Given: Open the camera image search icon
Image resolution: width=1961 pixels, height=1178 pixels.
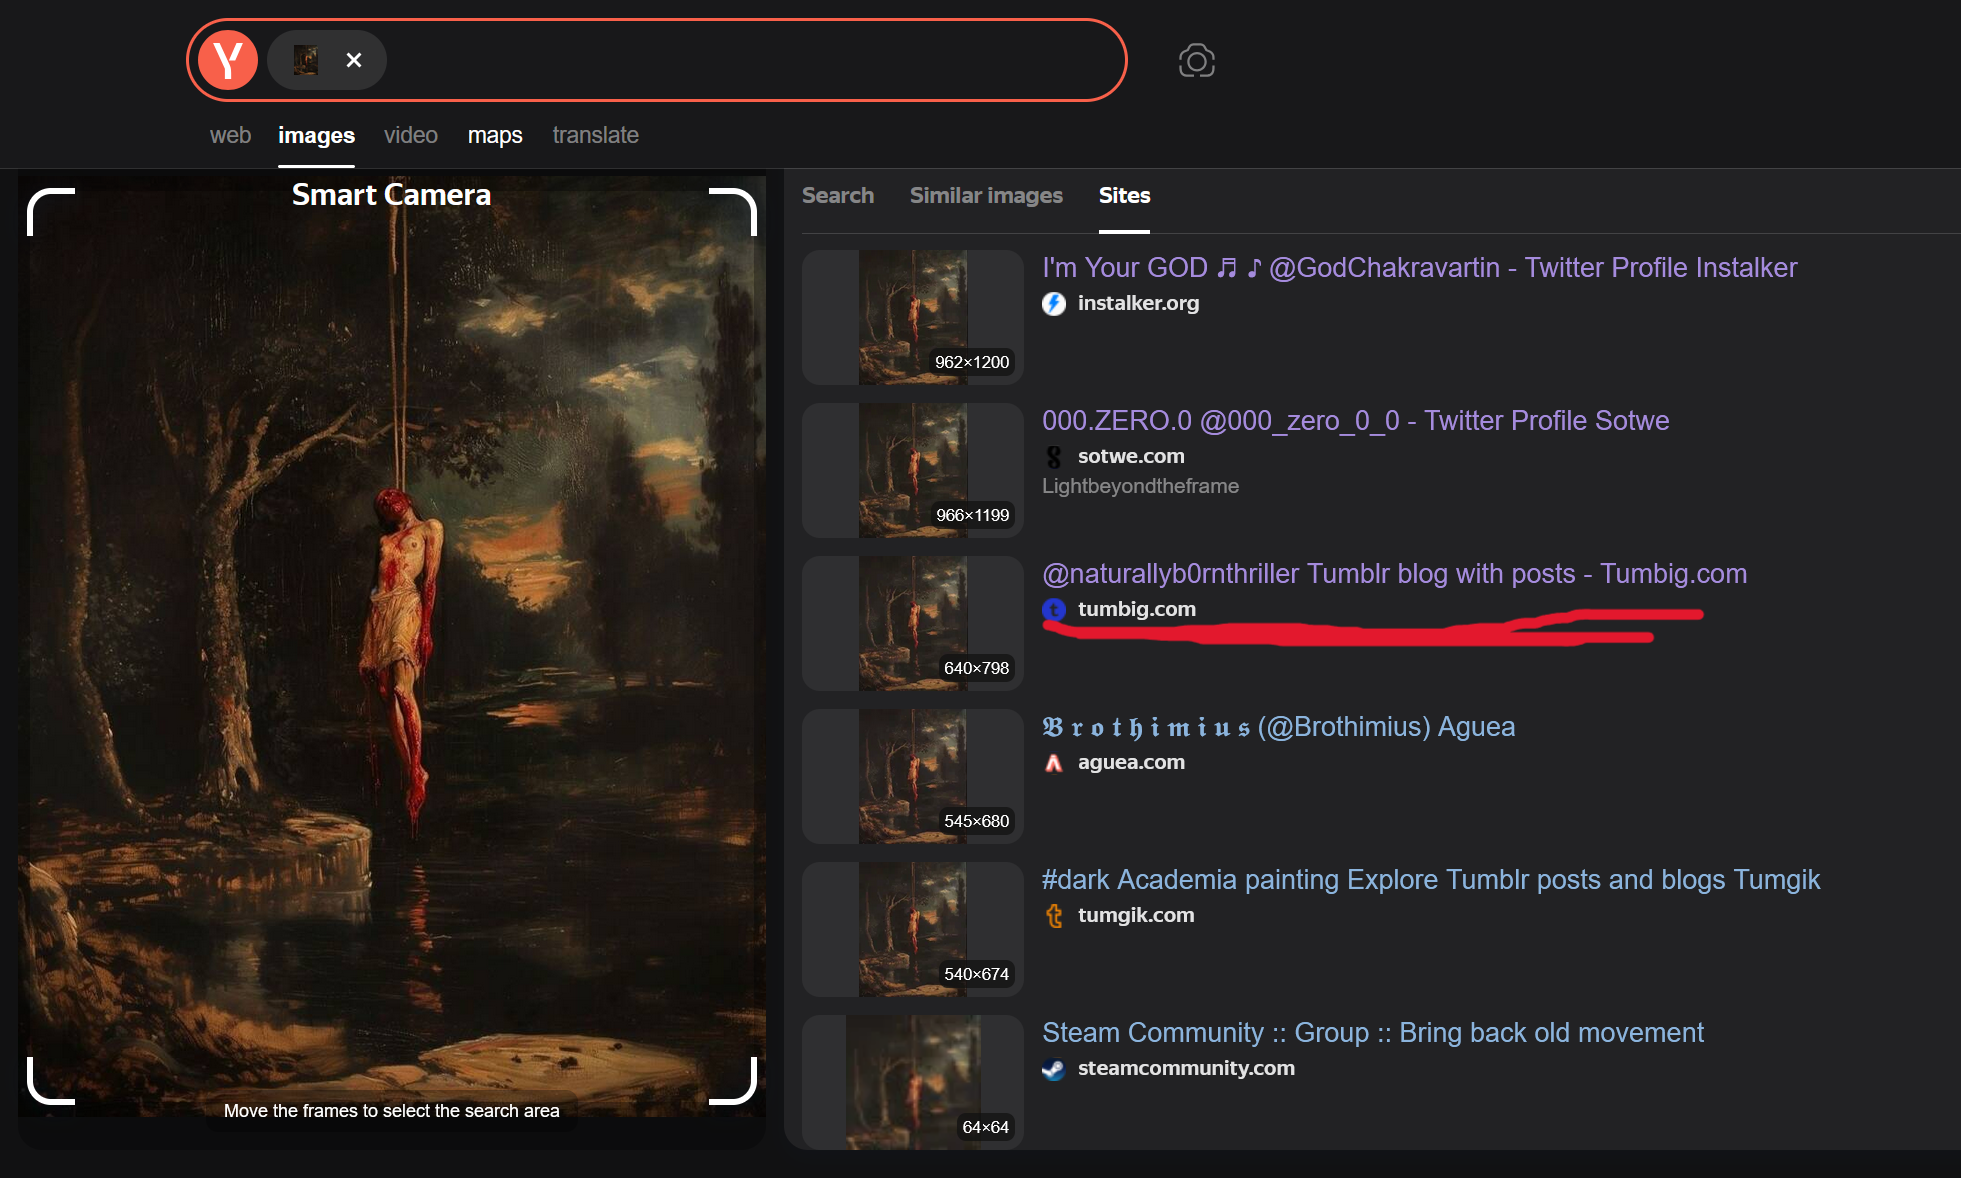Looking at the screenshot, I should click(1197, 60).
